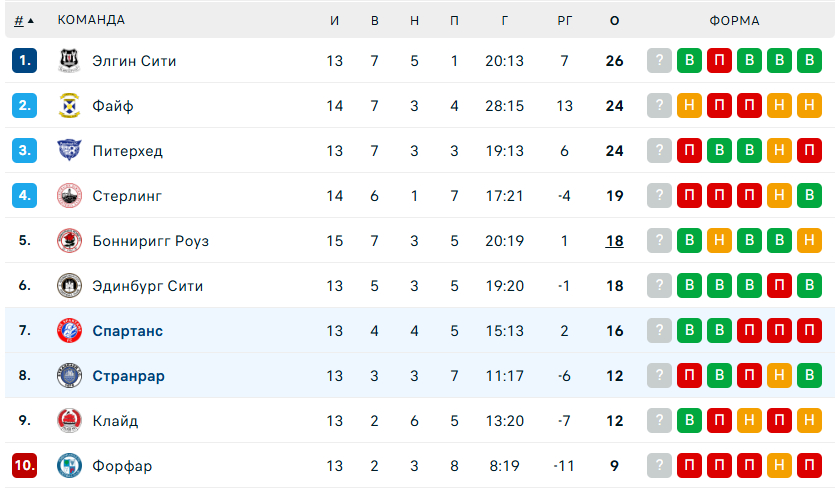Click the Эдинбург Сити crest icon
837x488 pixels.
69,286
